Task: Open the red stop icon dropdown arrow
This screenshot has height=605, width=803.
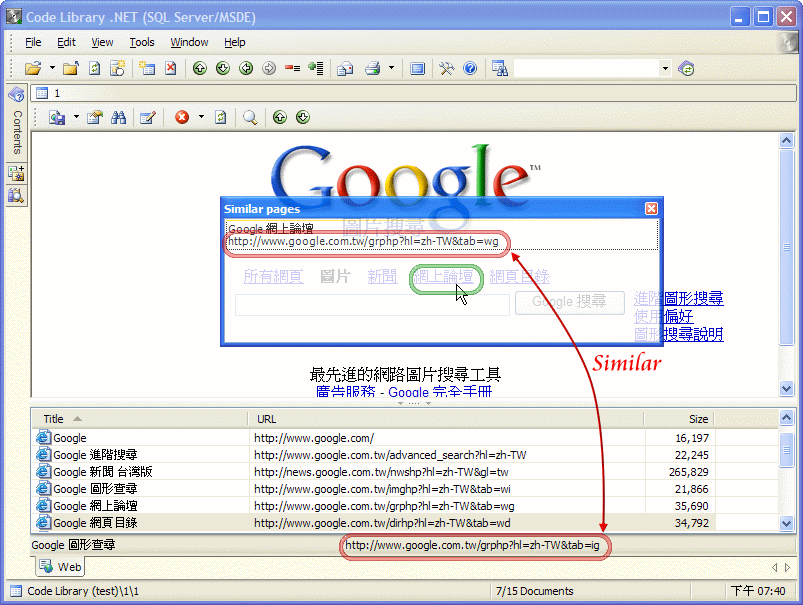Action: pyautogui.click(x=201, y=117)
